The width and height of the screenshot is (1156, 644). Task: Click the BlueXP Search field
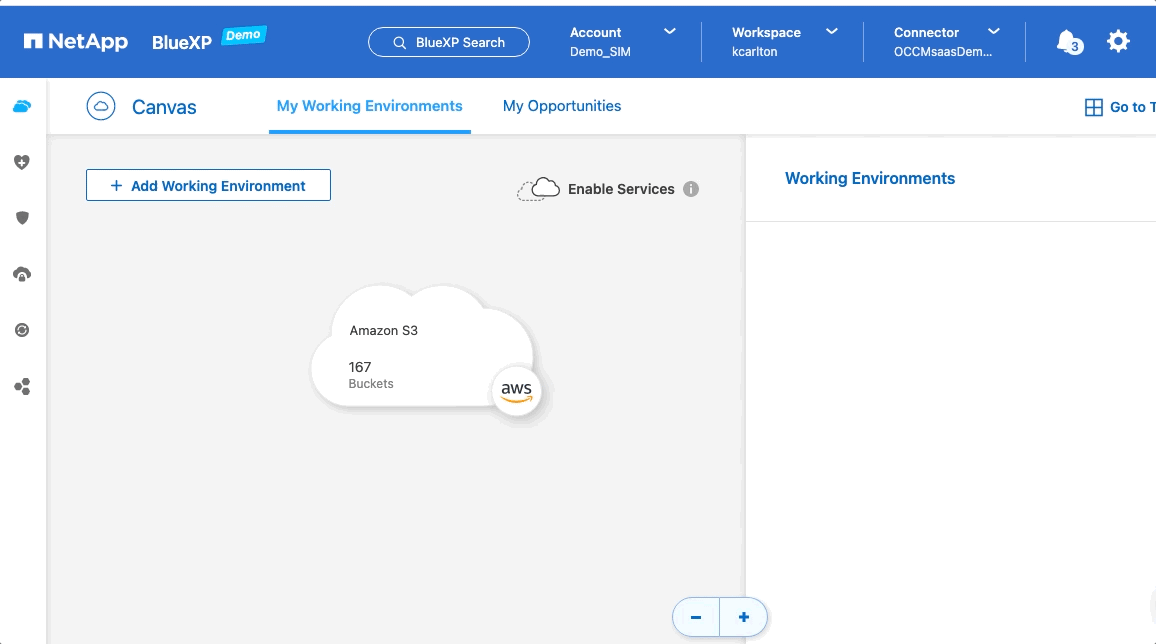[x=448, y=42]
